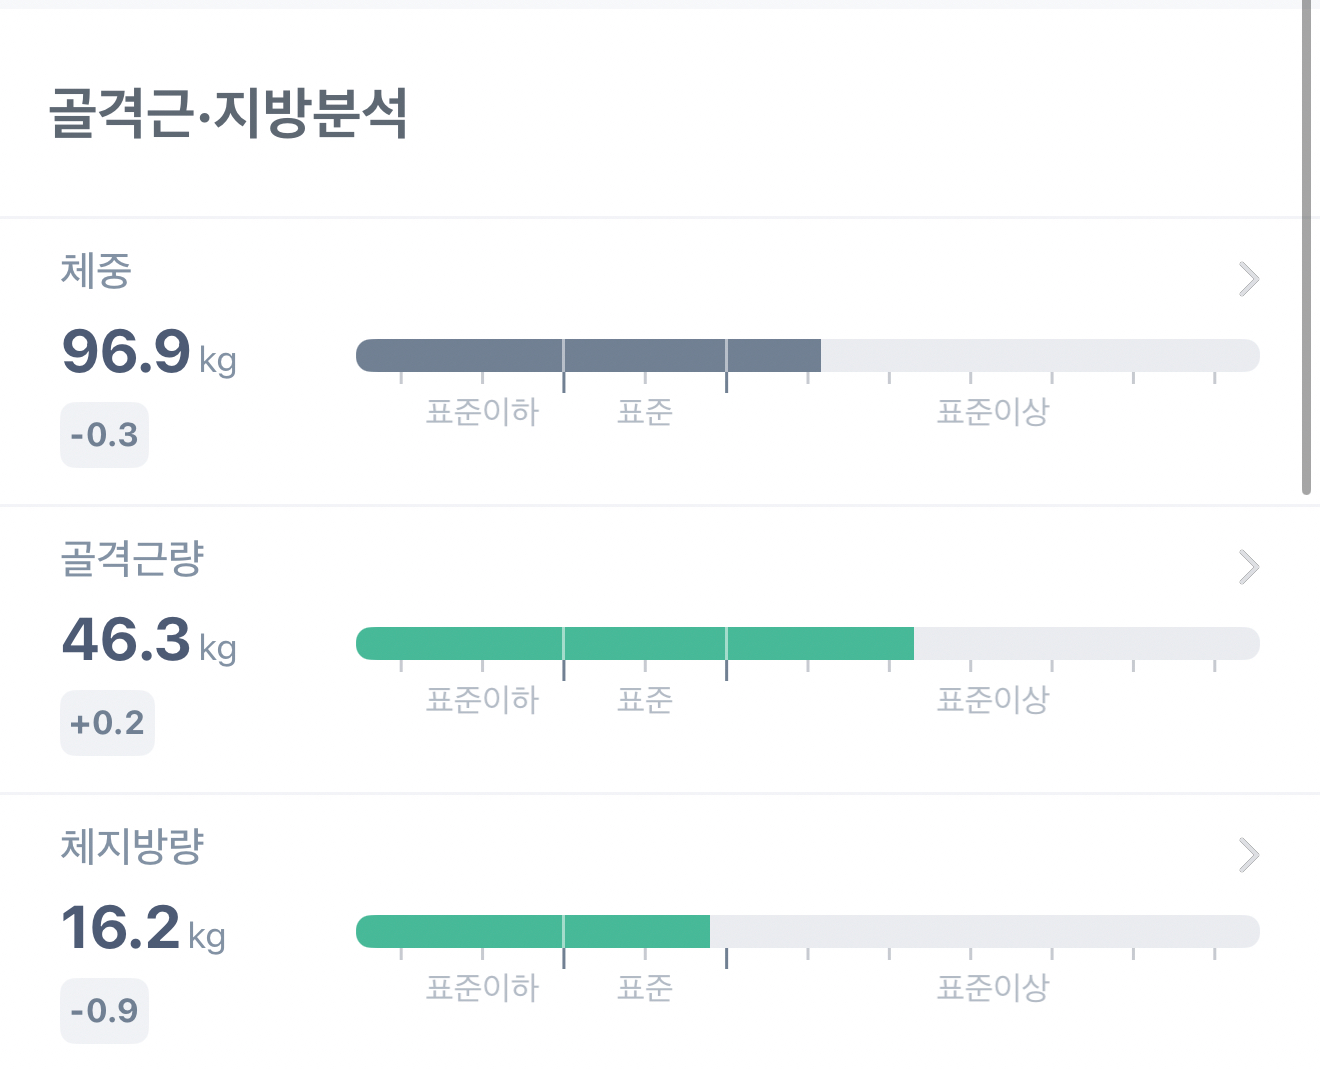The height and width of the screenshot is (1069, 1320).
Task: Open 체중 details via its chevron arrow
Action: tap(1248, 279)
